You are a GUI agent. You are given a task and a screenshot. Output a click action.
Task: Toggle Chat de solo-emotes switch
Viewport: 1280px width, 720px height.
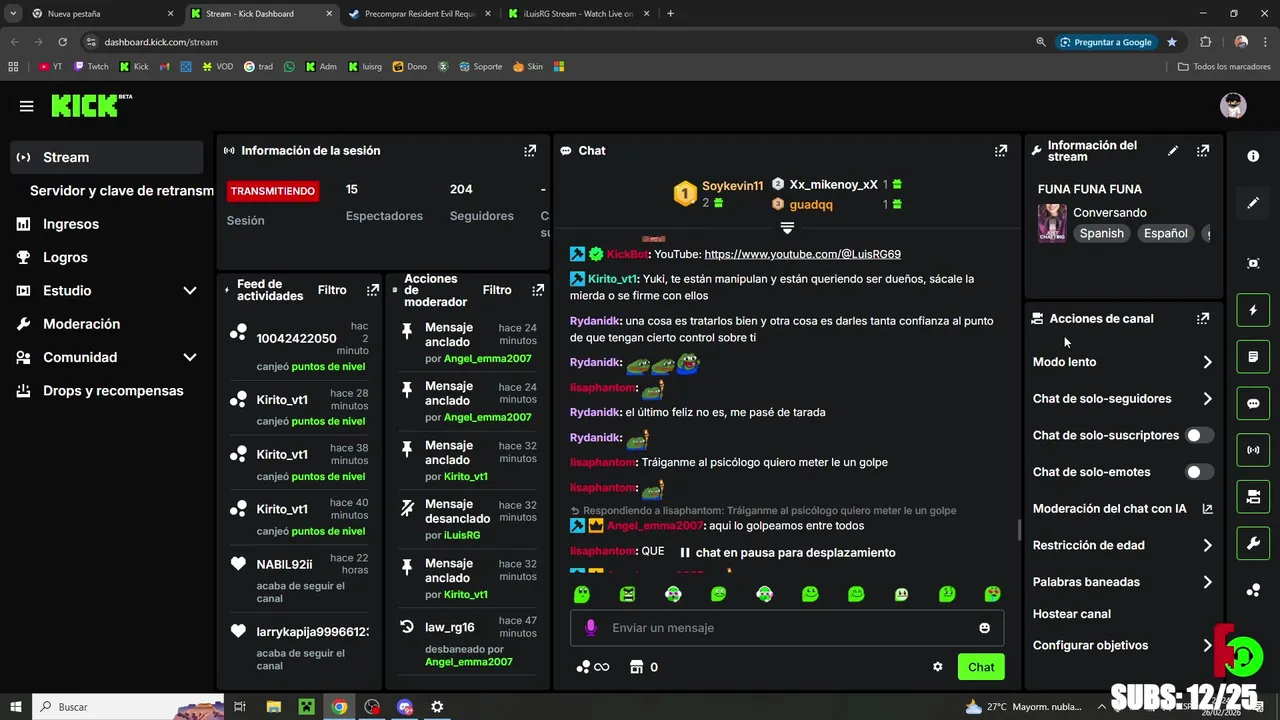(1199, 472)
